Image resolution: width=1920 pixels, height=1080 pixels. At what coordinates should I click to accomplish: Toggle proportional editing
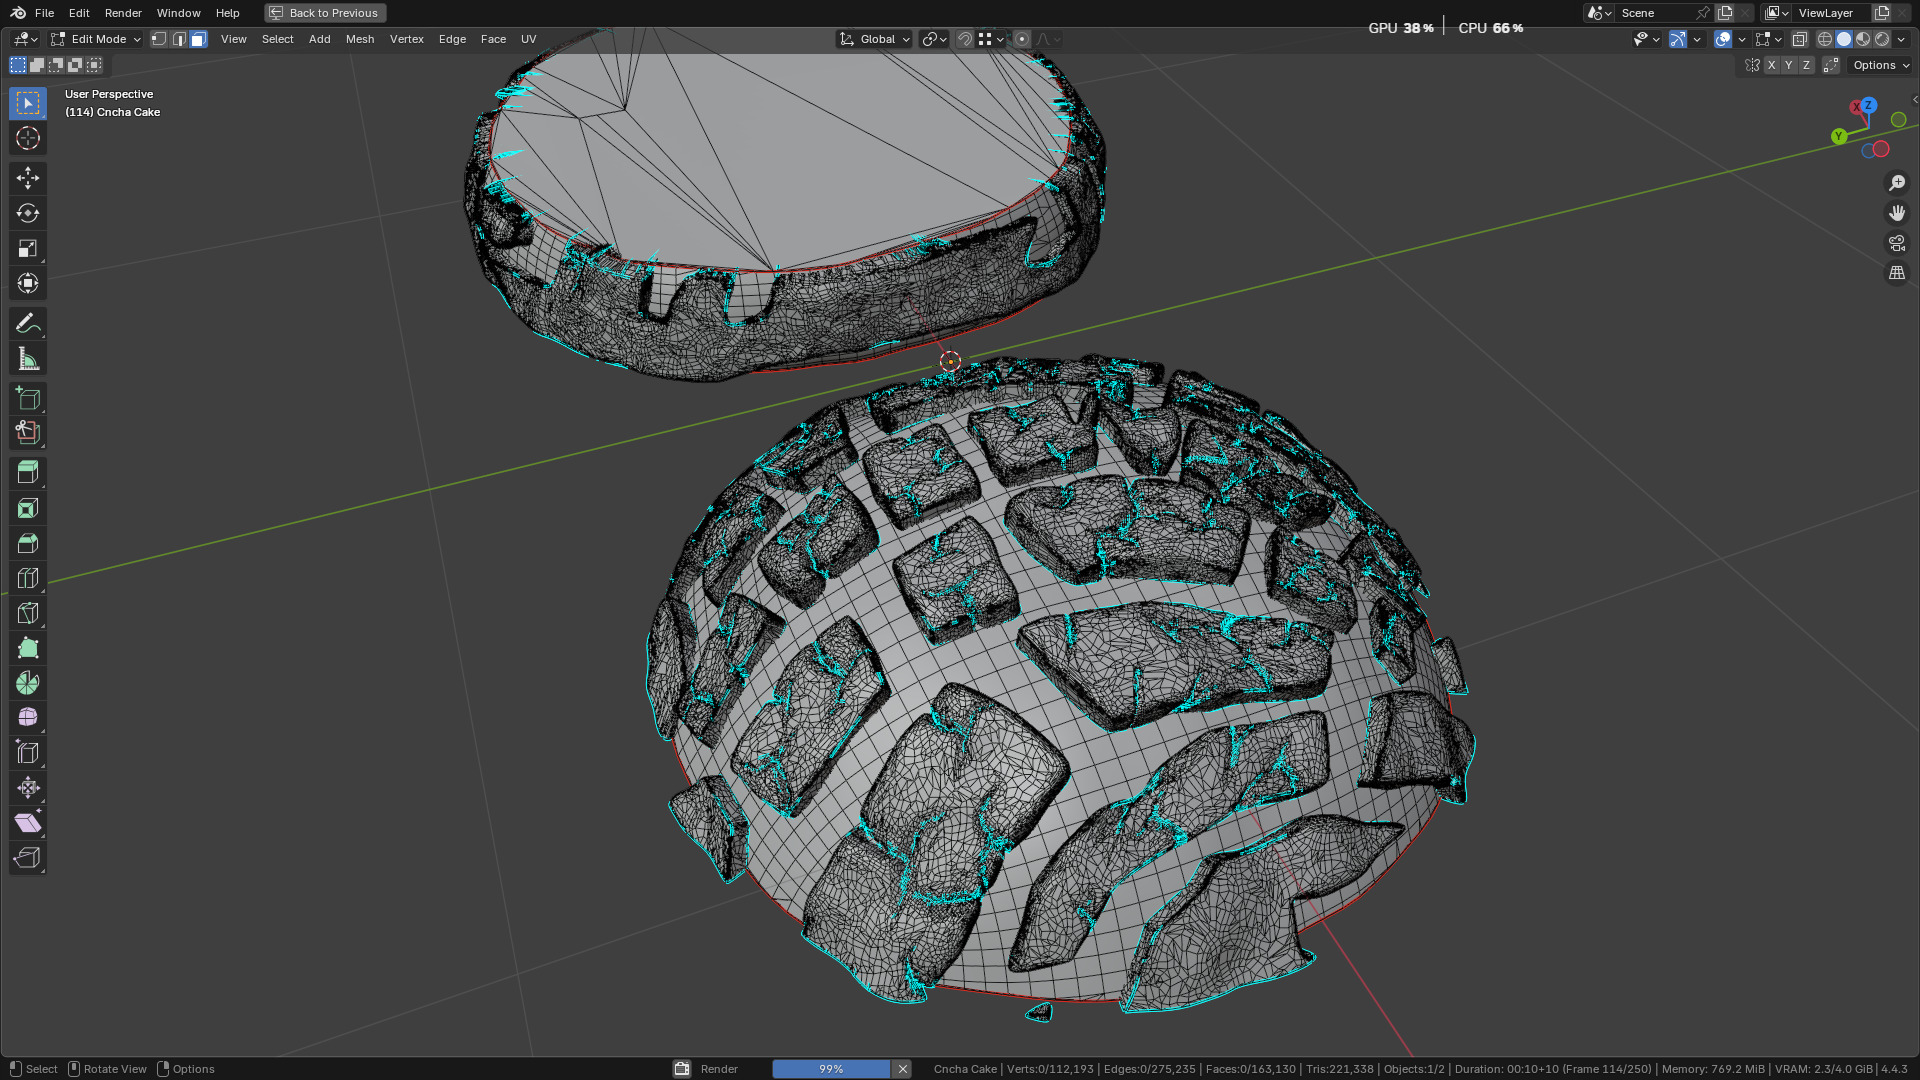click(1021, 39)
